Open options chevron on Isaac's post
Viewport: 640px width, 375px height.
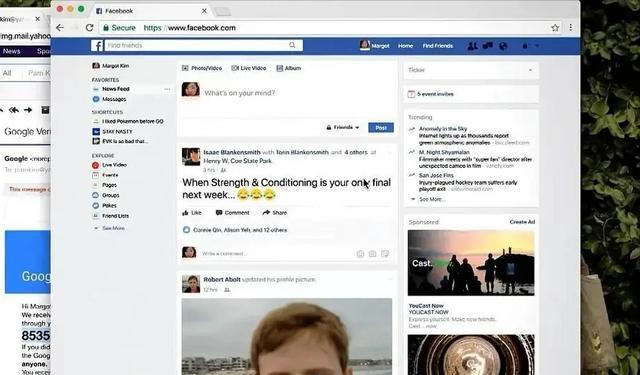click(x=390, y=153)
